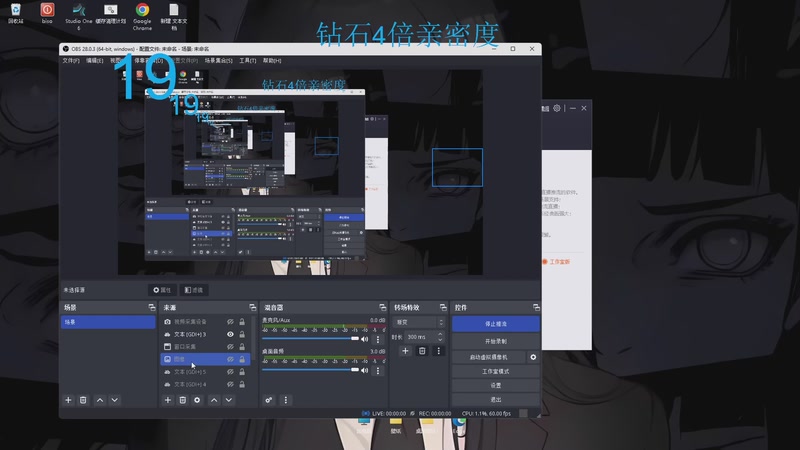Adjust the Mic/Aux volume slider
The width and height of the screenshot is (800, 450).
(310, 339)
